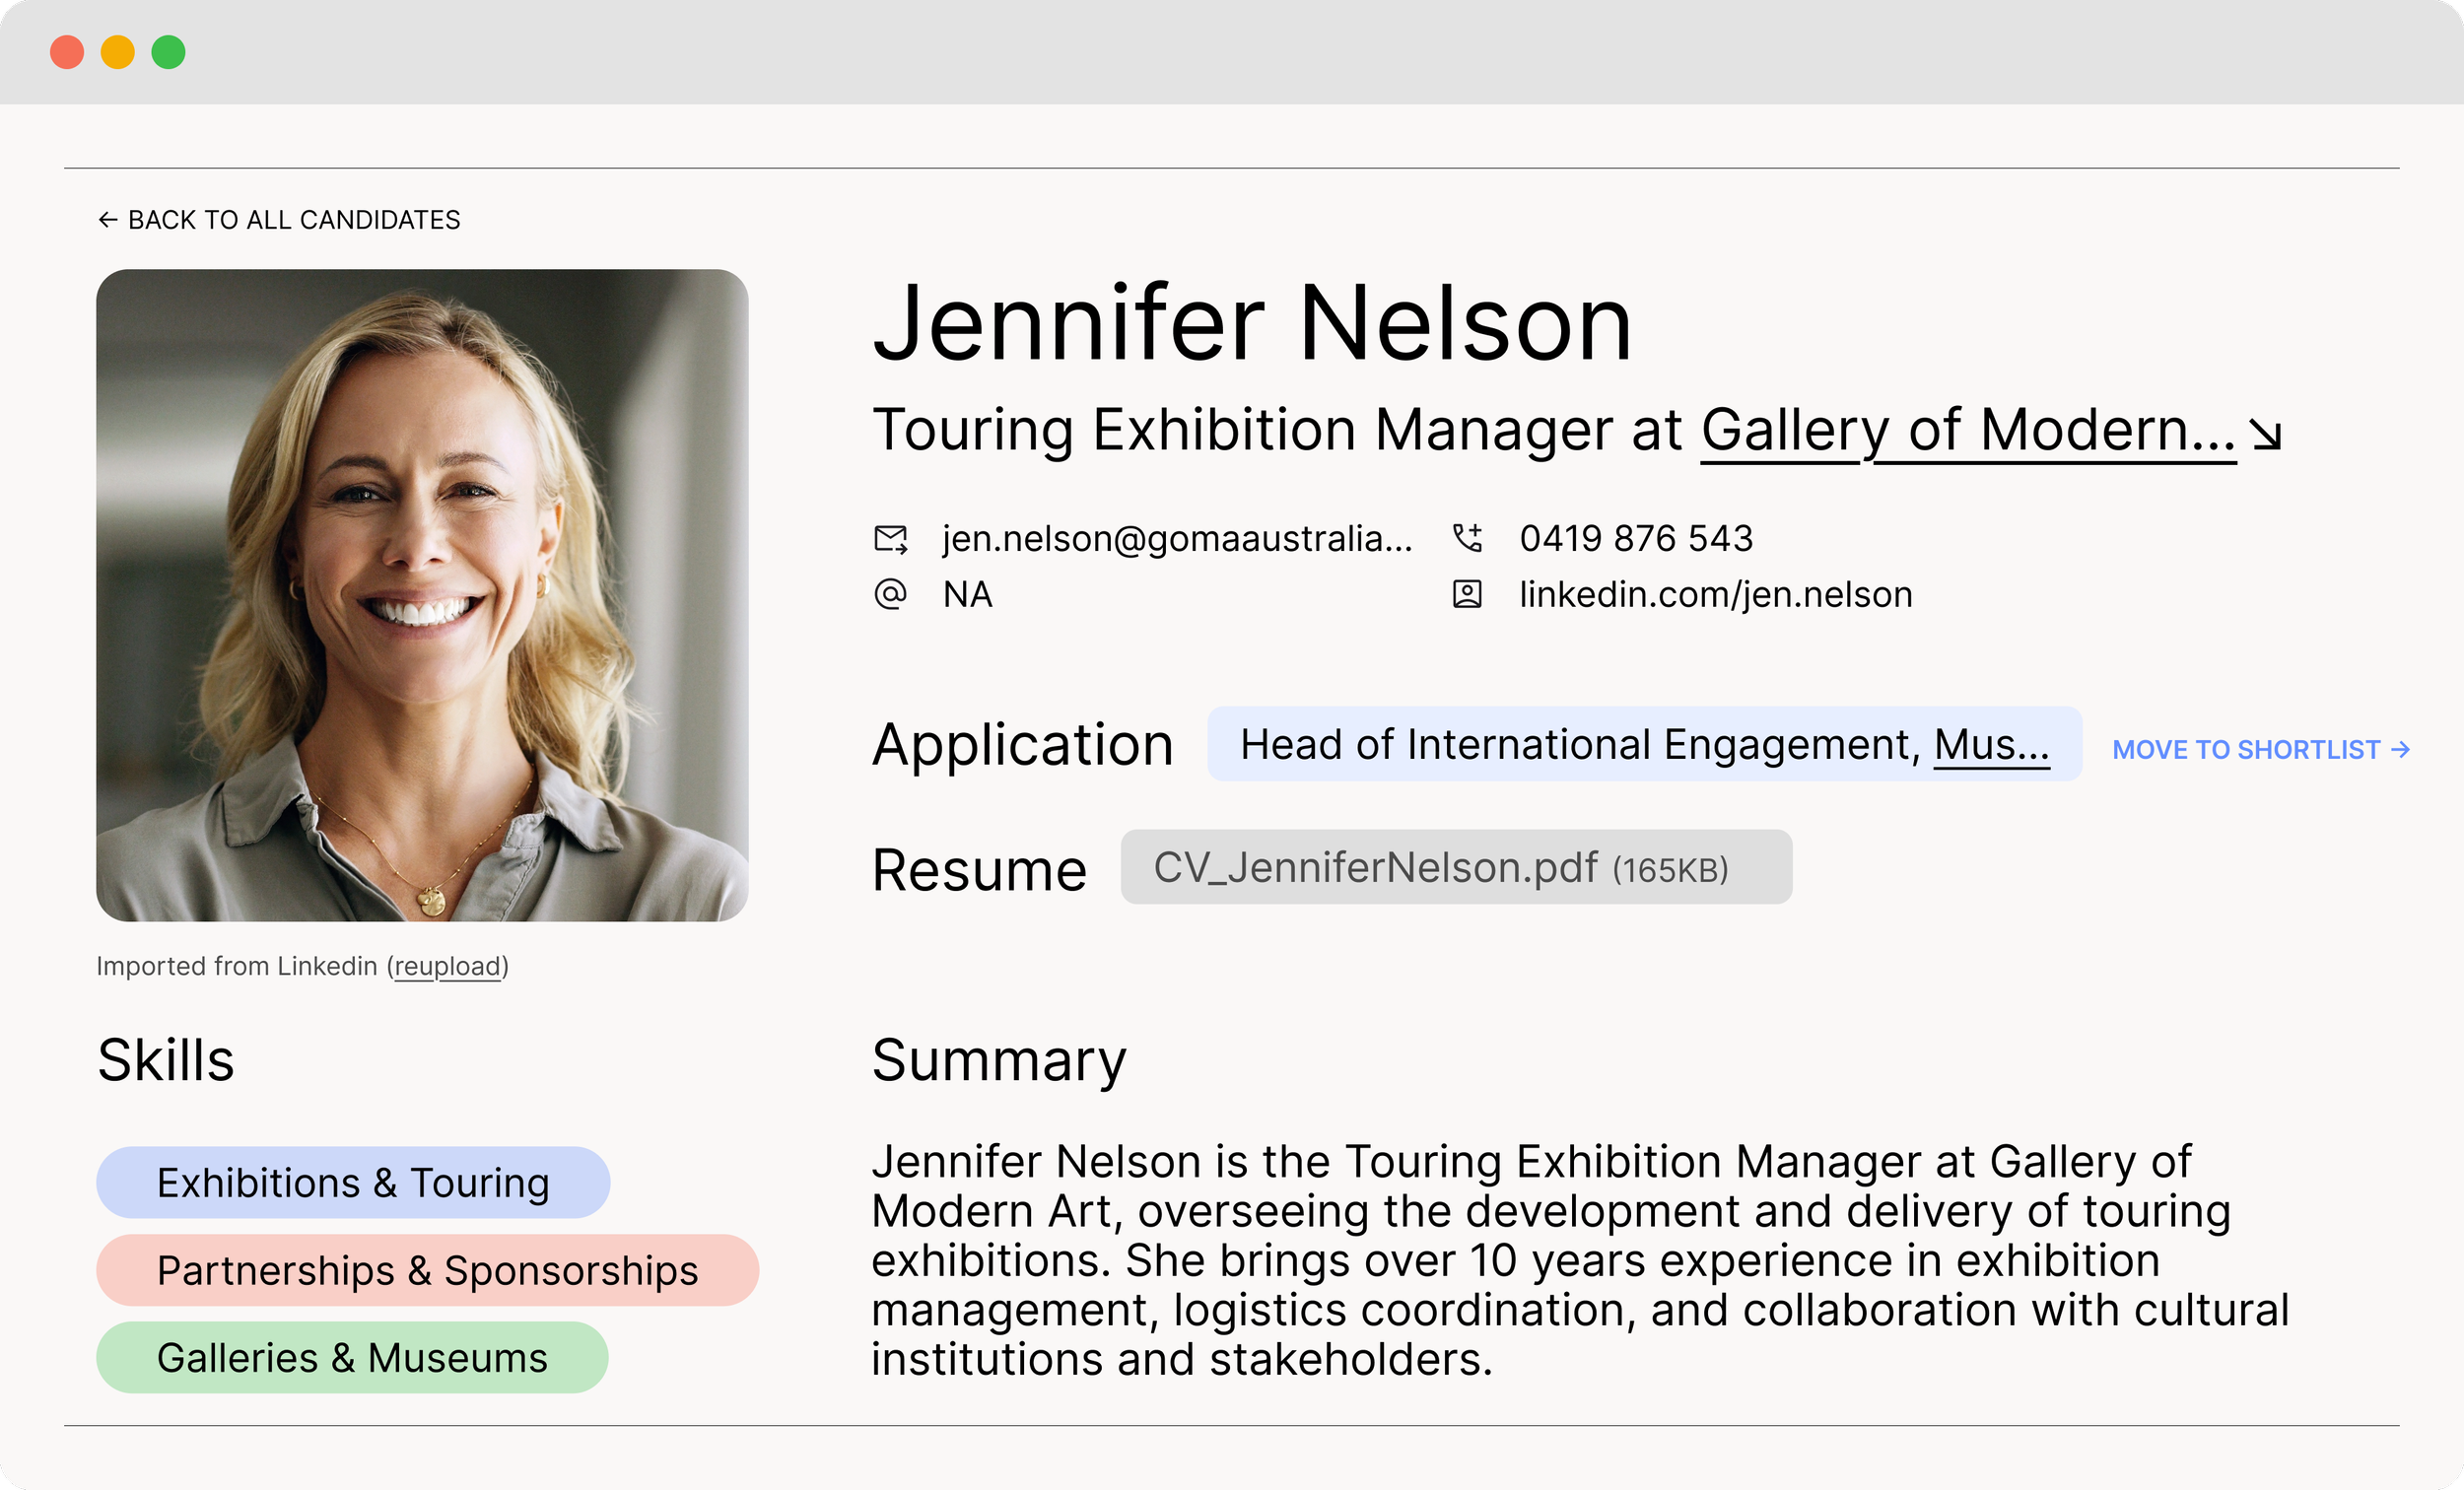The height and width of the screenshot is (1490, 2464).
Task: Select the Exhibitions & Touring skill tag
Action: (353, 1182)
